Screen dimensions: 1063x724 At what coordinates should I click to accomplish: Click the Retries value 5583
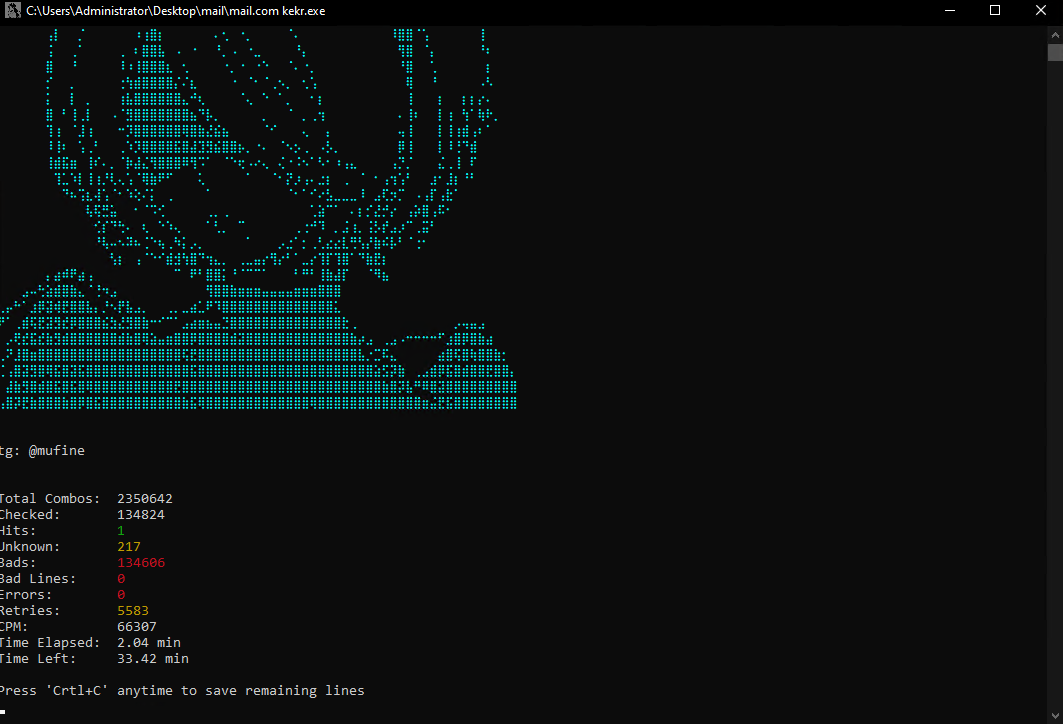pyautogui.click(x=133, y=611)
